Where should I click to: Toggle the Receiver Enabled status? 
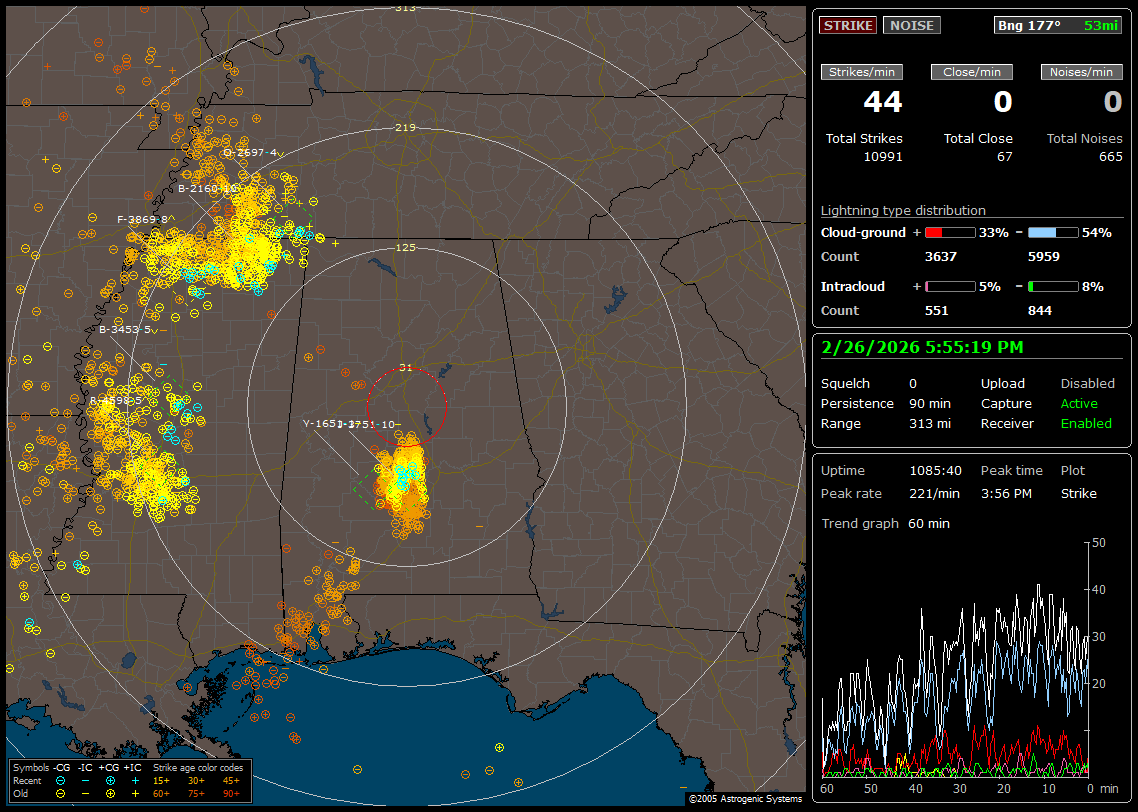point(1085,423)
